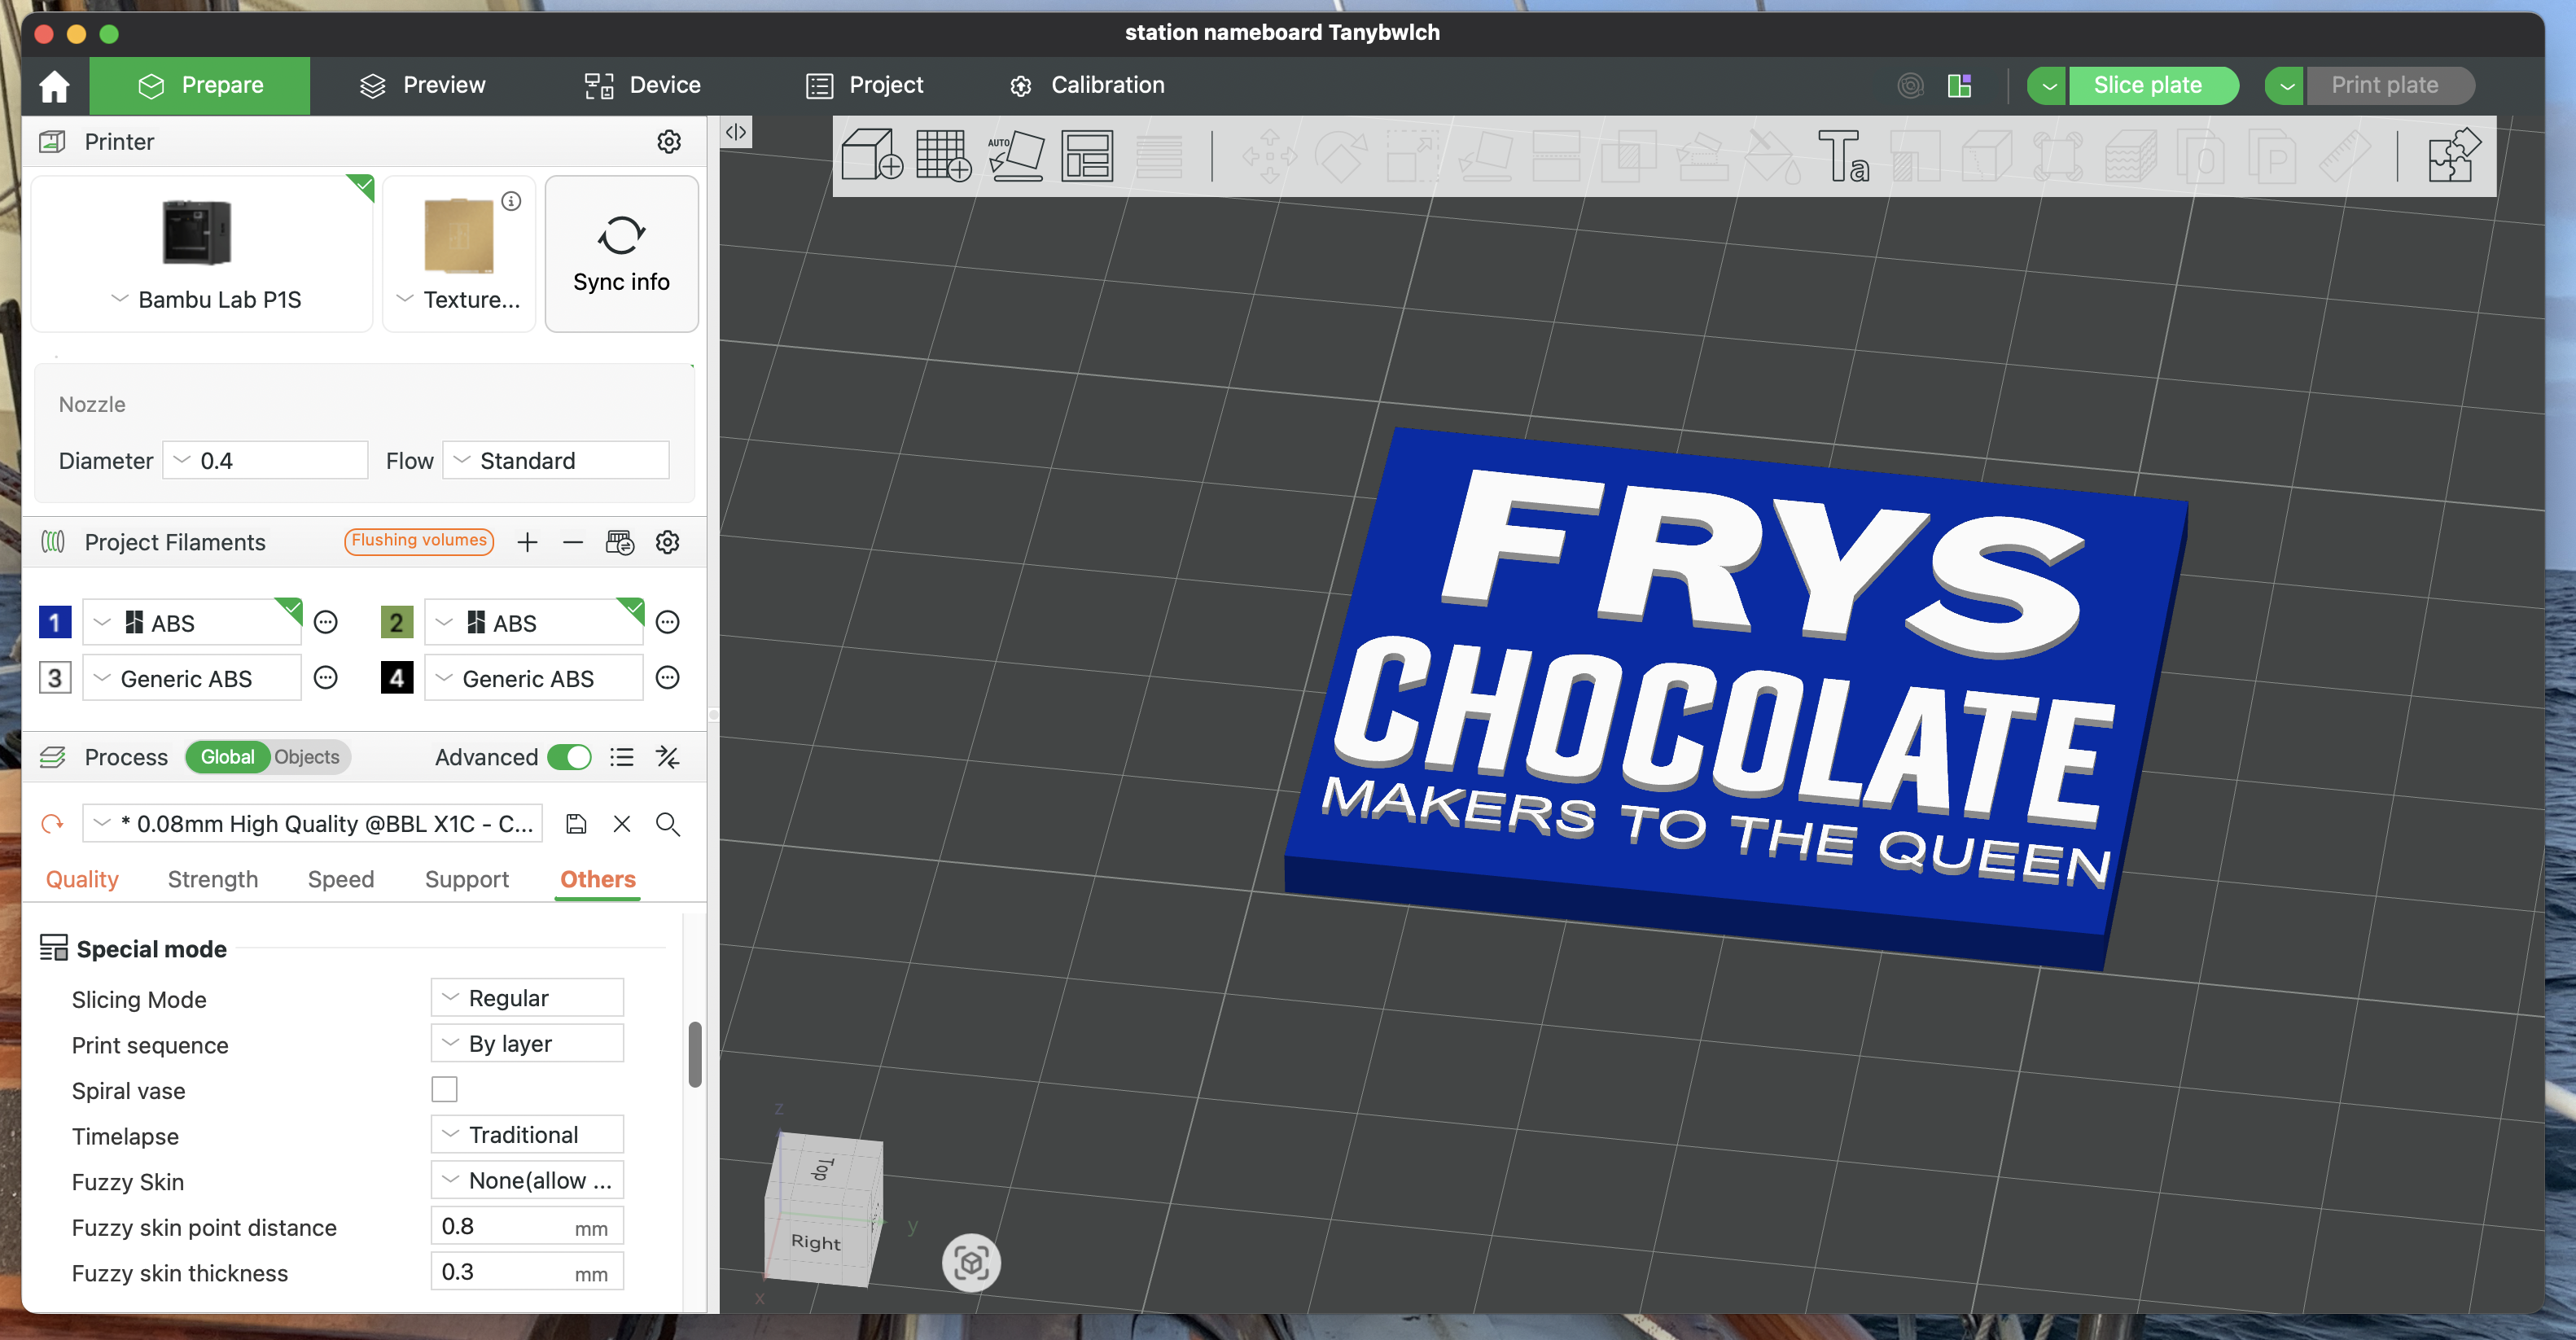Open filament 4 Generic ABS dropdown
2576x1340 pixels.
[x=534, y=678]
